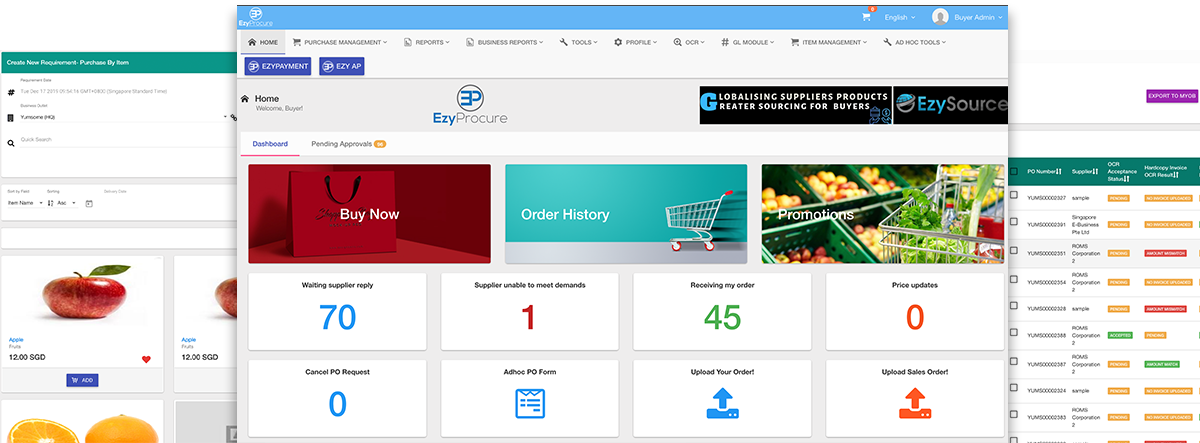Viewport: 1200px width, 443px height.
Task: Check the row for YUMS00002387
Action: [x=1015, y=363]
